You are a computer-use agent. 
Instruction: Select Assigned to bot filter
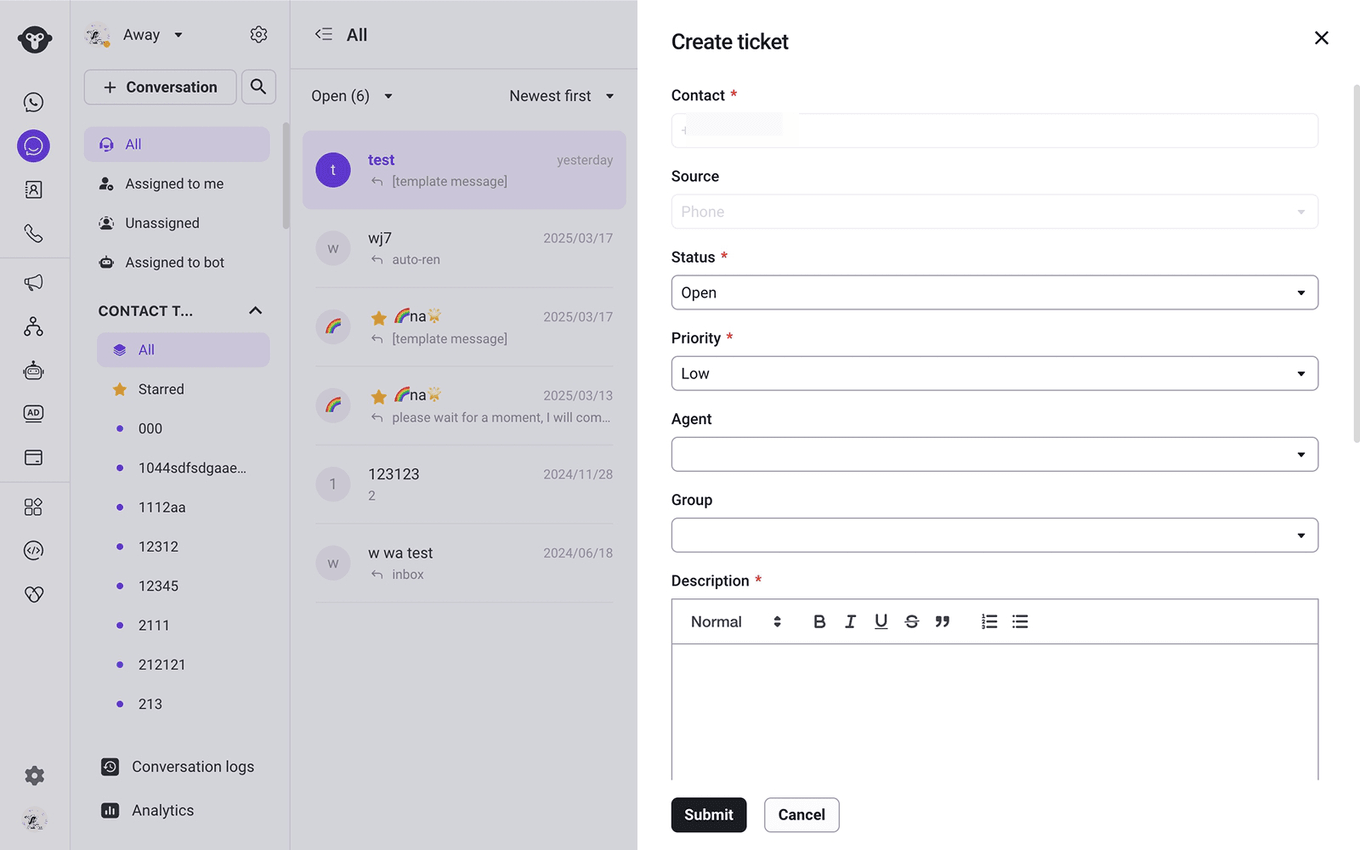(x=177, y=263)
